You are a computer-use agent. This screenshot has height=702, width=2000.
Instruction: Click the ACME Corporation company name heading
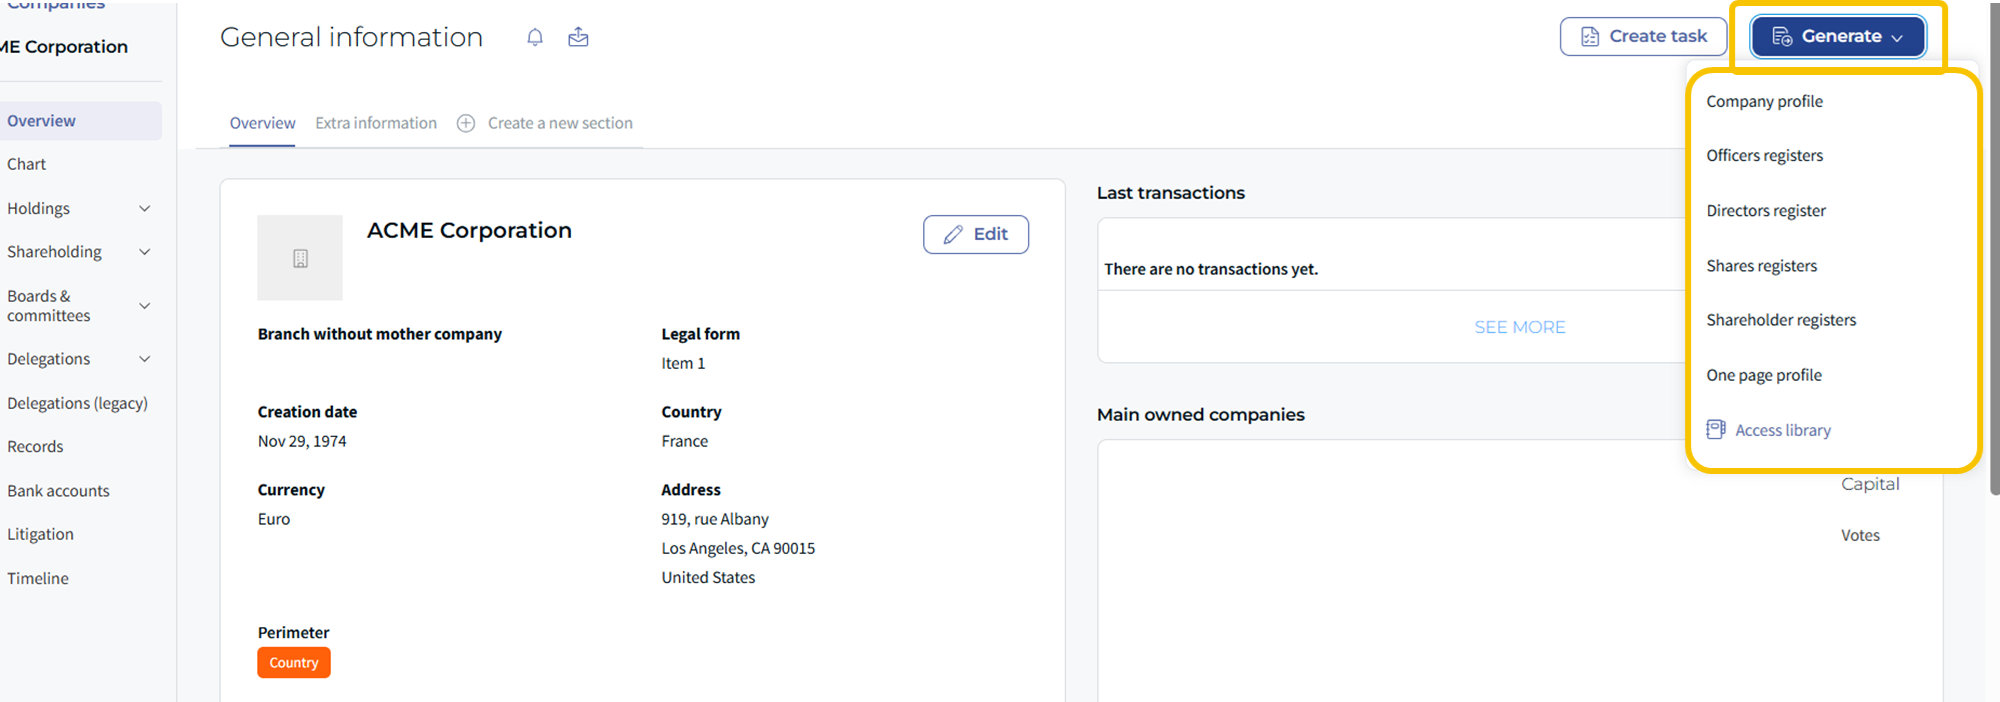click(x=469, y=230)
